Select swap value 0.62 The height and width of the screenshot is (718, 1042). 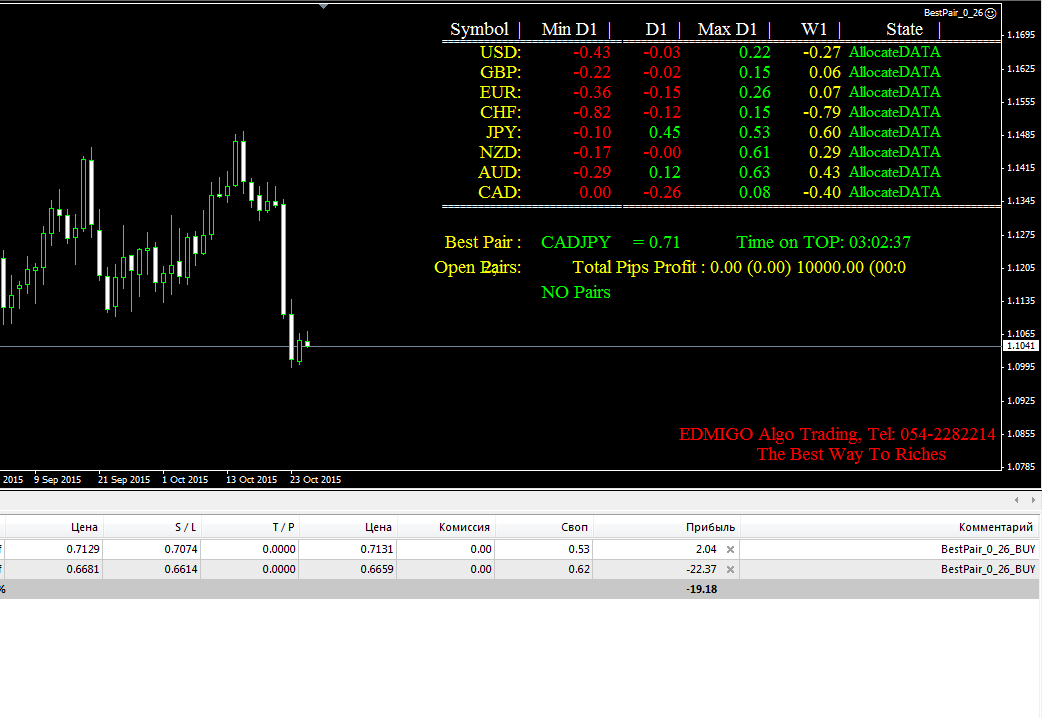[579, 569]
